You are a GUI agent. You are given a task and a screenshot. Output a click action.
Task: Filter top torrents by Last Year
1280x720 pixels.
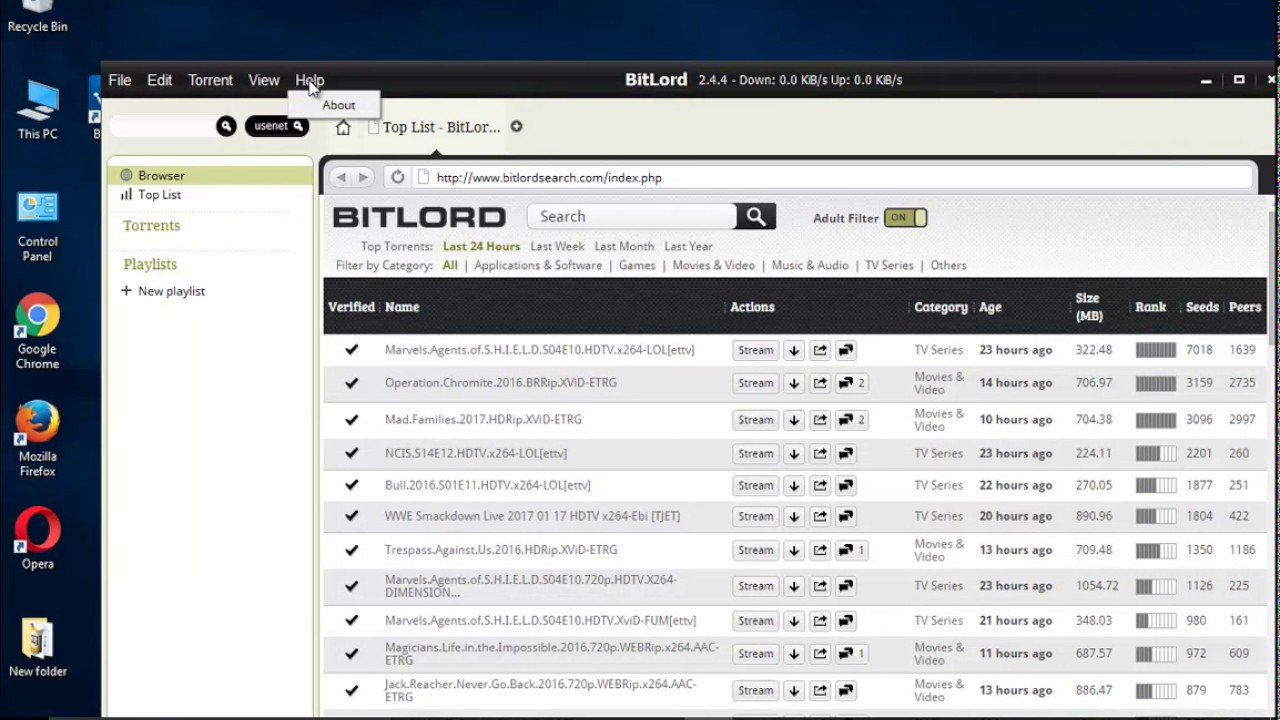pyautogui.click(x=688, y=246)
